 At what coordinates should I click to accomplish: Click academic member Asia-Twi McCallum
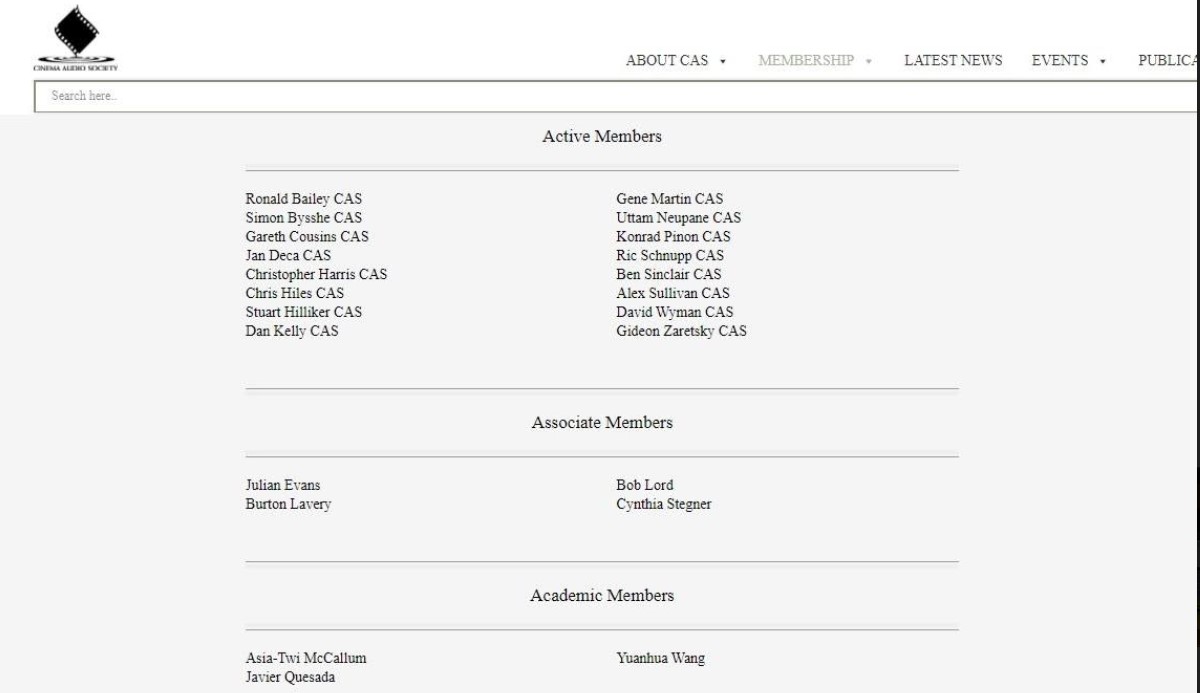[x=306, y=658]
